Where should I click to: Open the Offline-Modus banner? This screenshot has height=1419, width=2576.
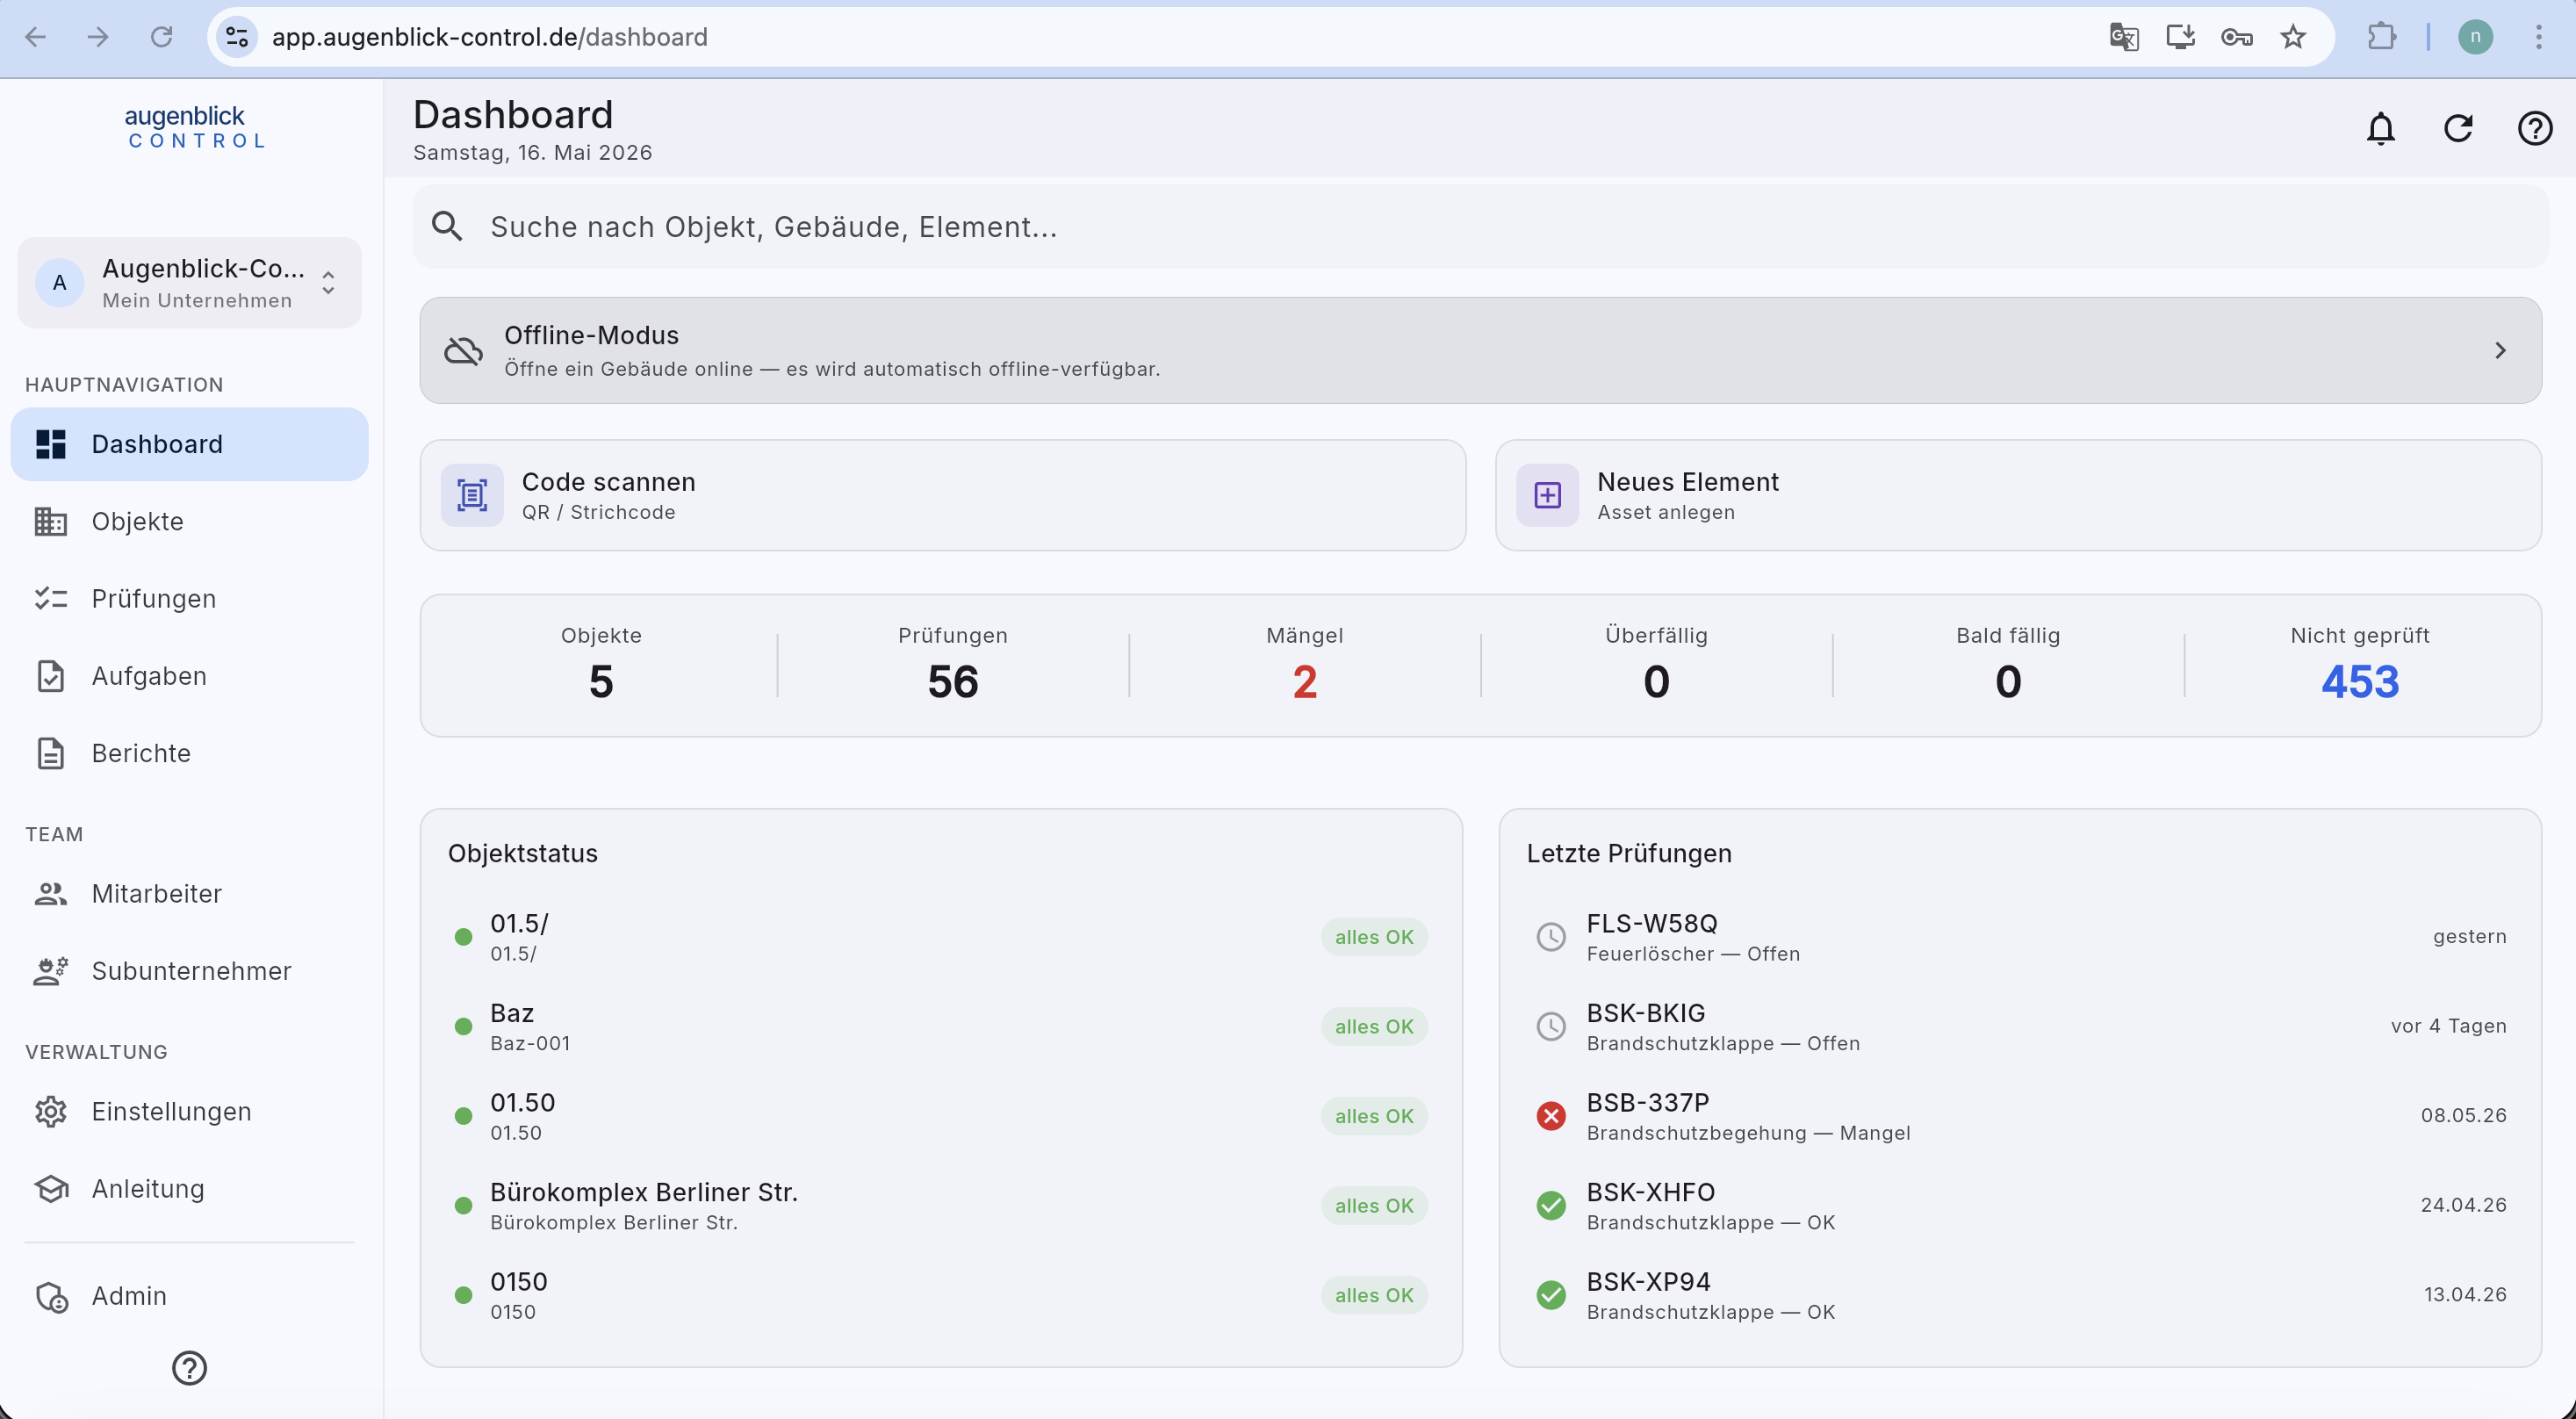tap(1480, 351)
